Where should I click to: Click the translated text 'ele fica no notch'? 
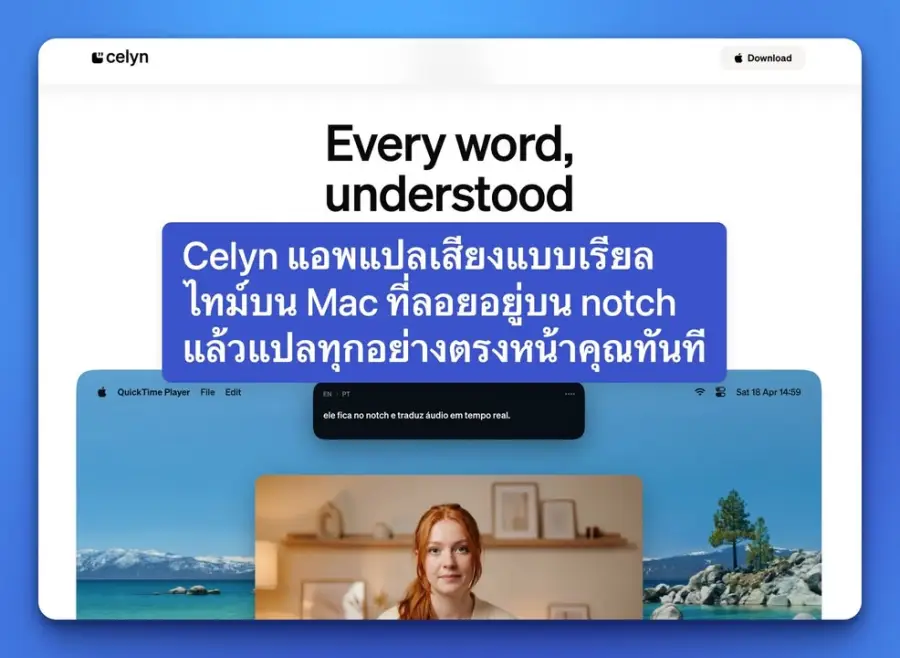[x=417, y=415]
